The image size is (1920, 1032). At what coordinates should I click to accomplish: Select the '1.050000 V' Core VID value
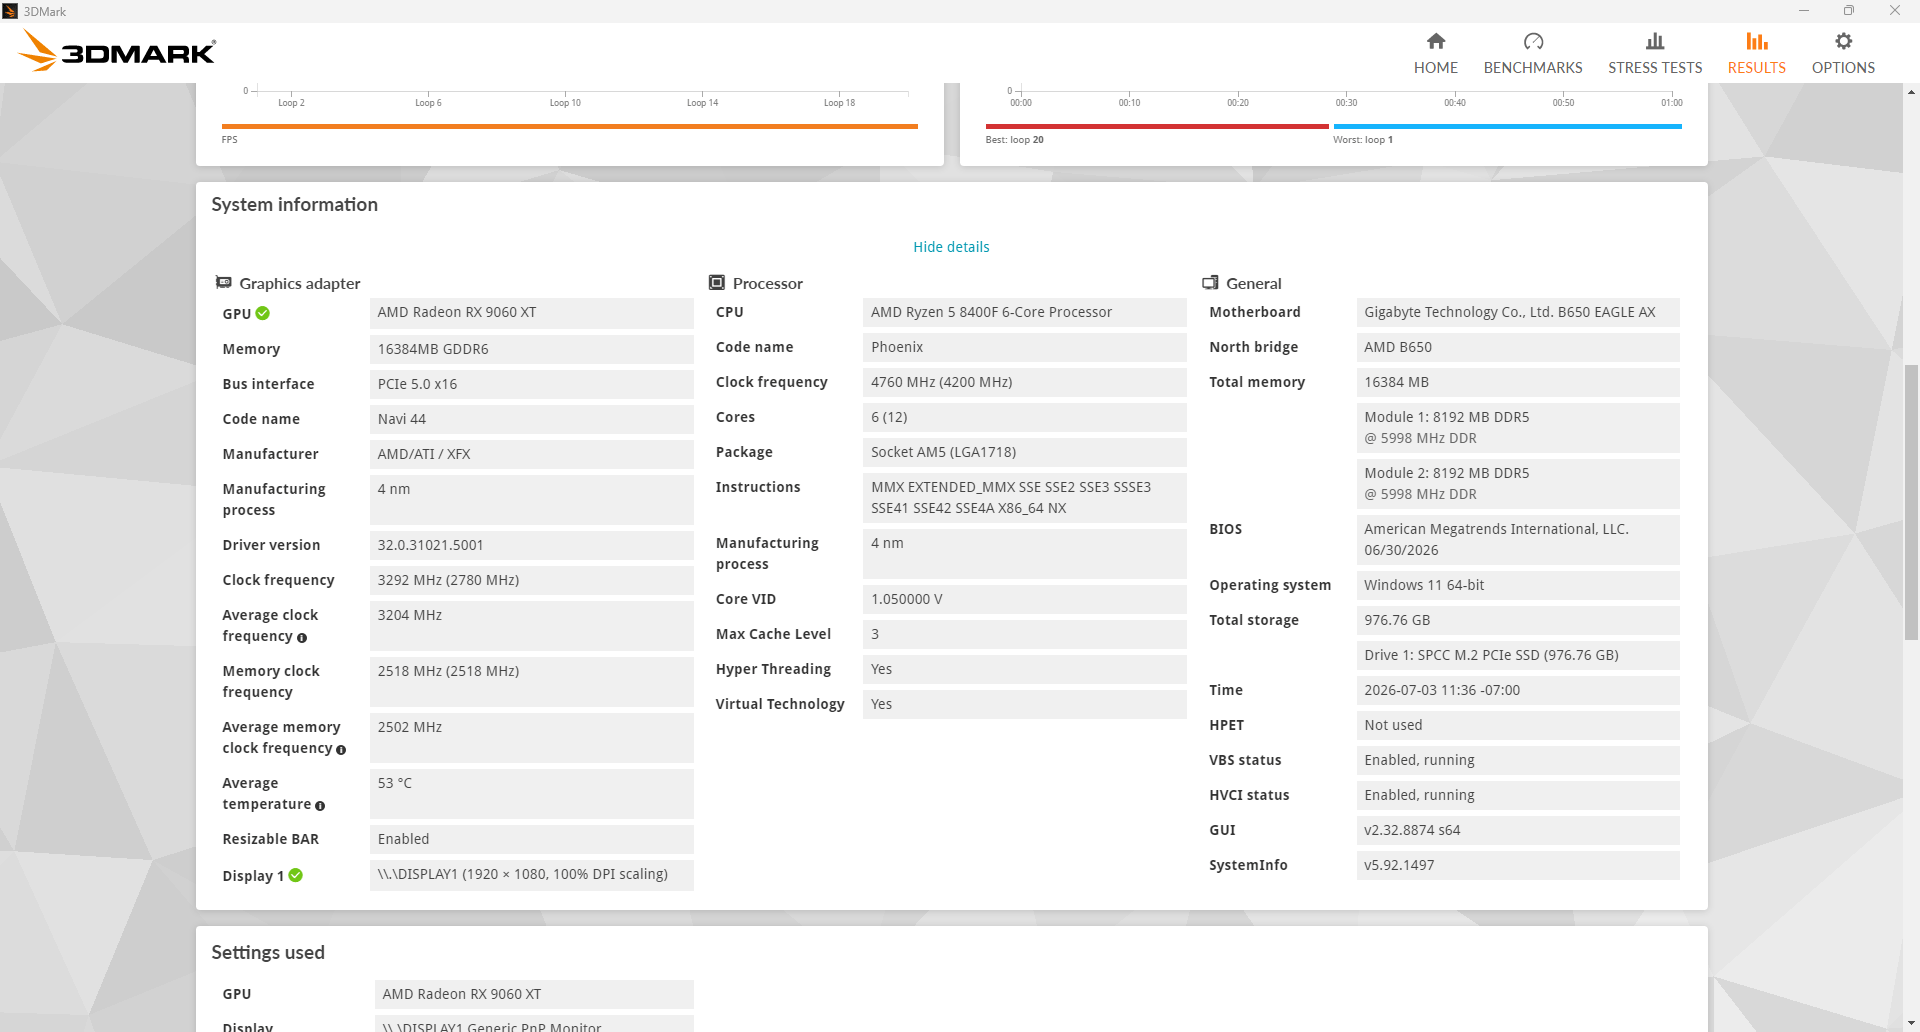(x=1025, y=599)
